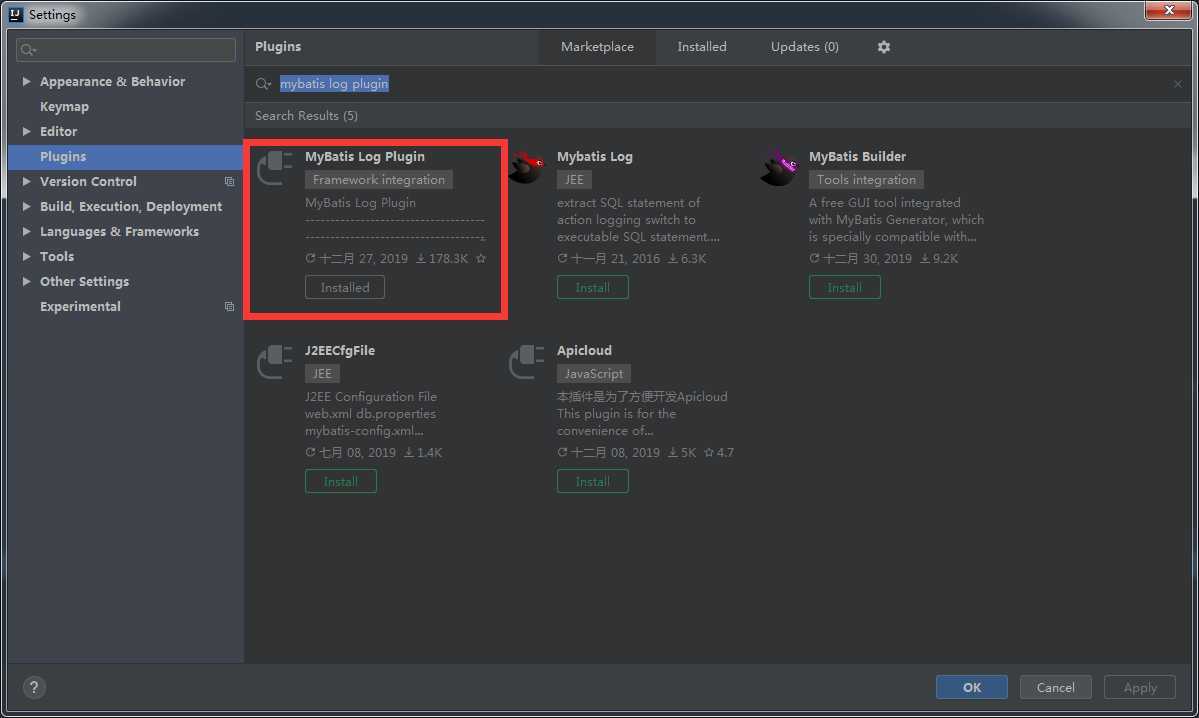Click into the plugin search field

[719, 83]
